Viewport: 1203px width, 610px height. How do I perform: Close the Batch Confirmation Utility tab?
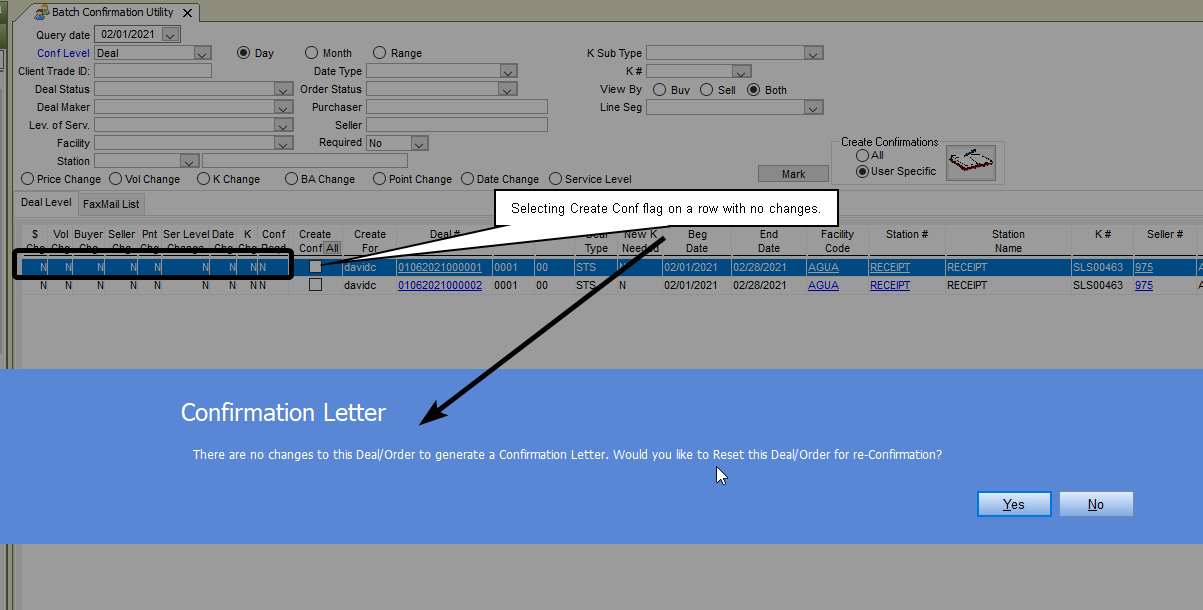188,13
